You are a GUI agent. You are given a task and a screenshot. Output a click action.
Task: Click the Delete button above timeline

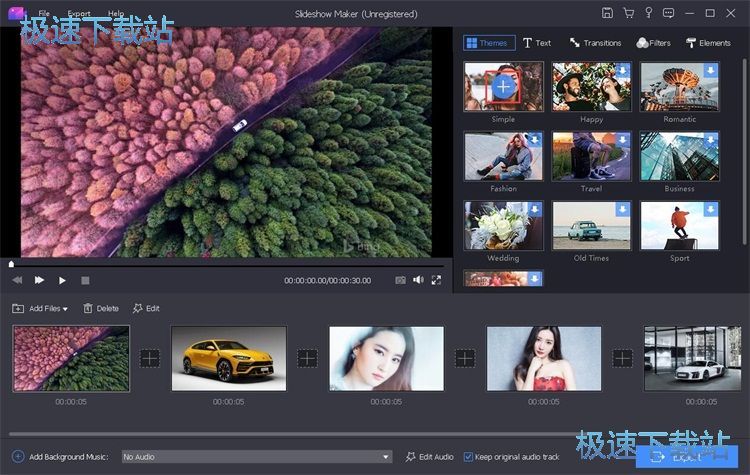[x=100, y=309]
